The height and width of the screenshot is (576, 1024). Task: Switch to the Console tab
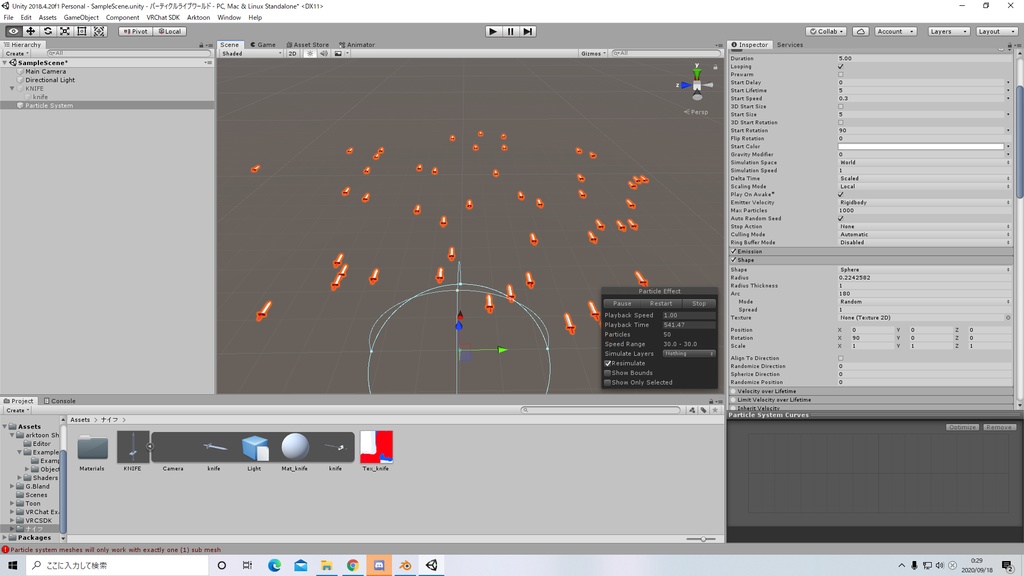pyautogui.click(x=59, y=401)
